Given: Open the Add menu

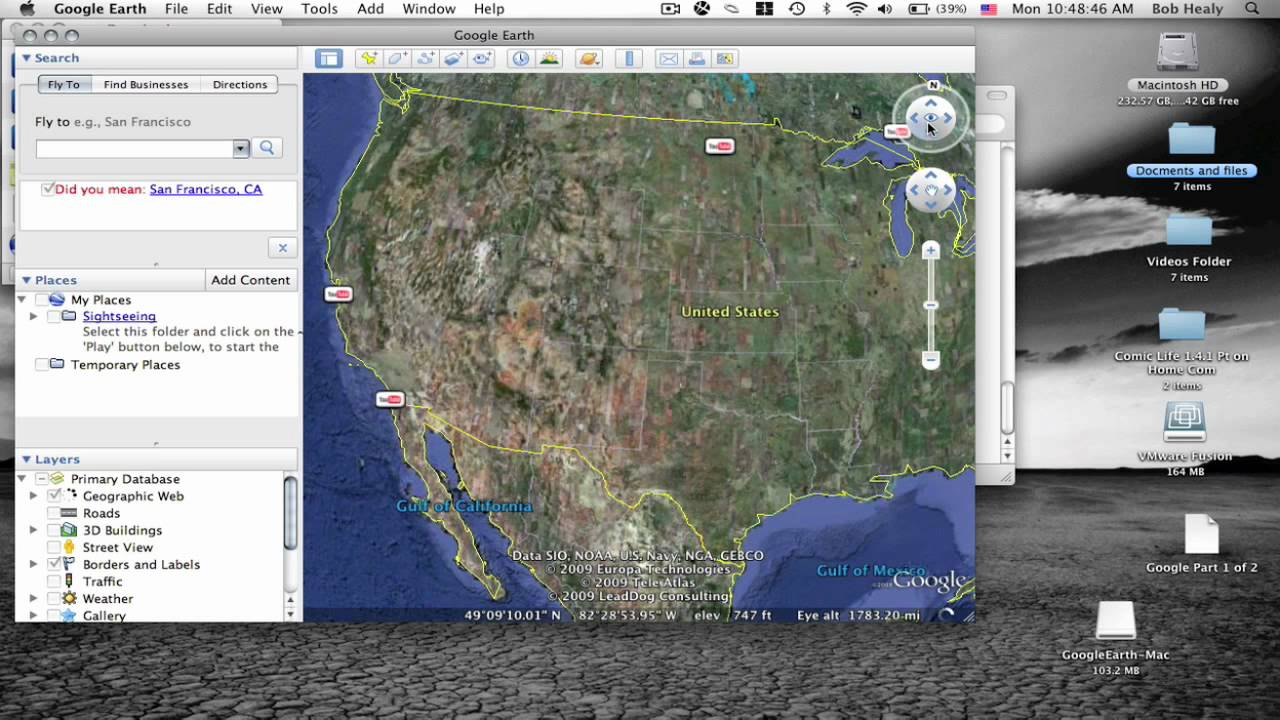Looking at the screenshot, I should click(x=370, y=9).
